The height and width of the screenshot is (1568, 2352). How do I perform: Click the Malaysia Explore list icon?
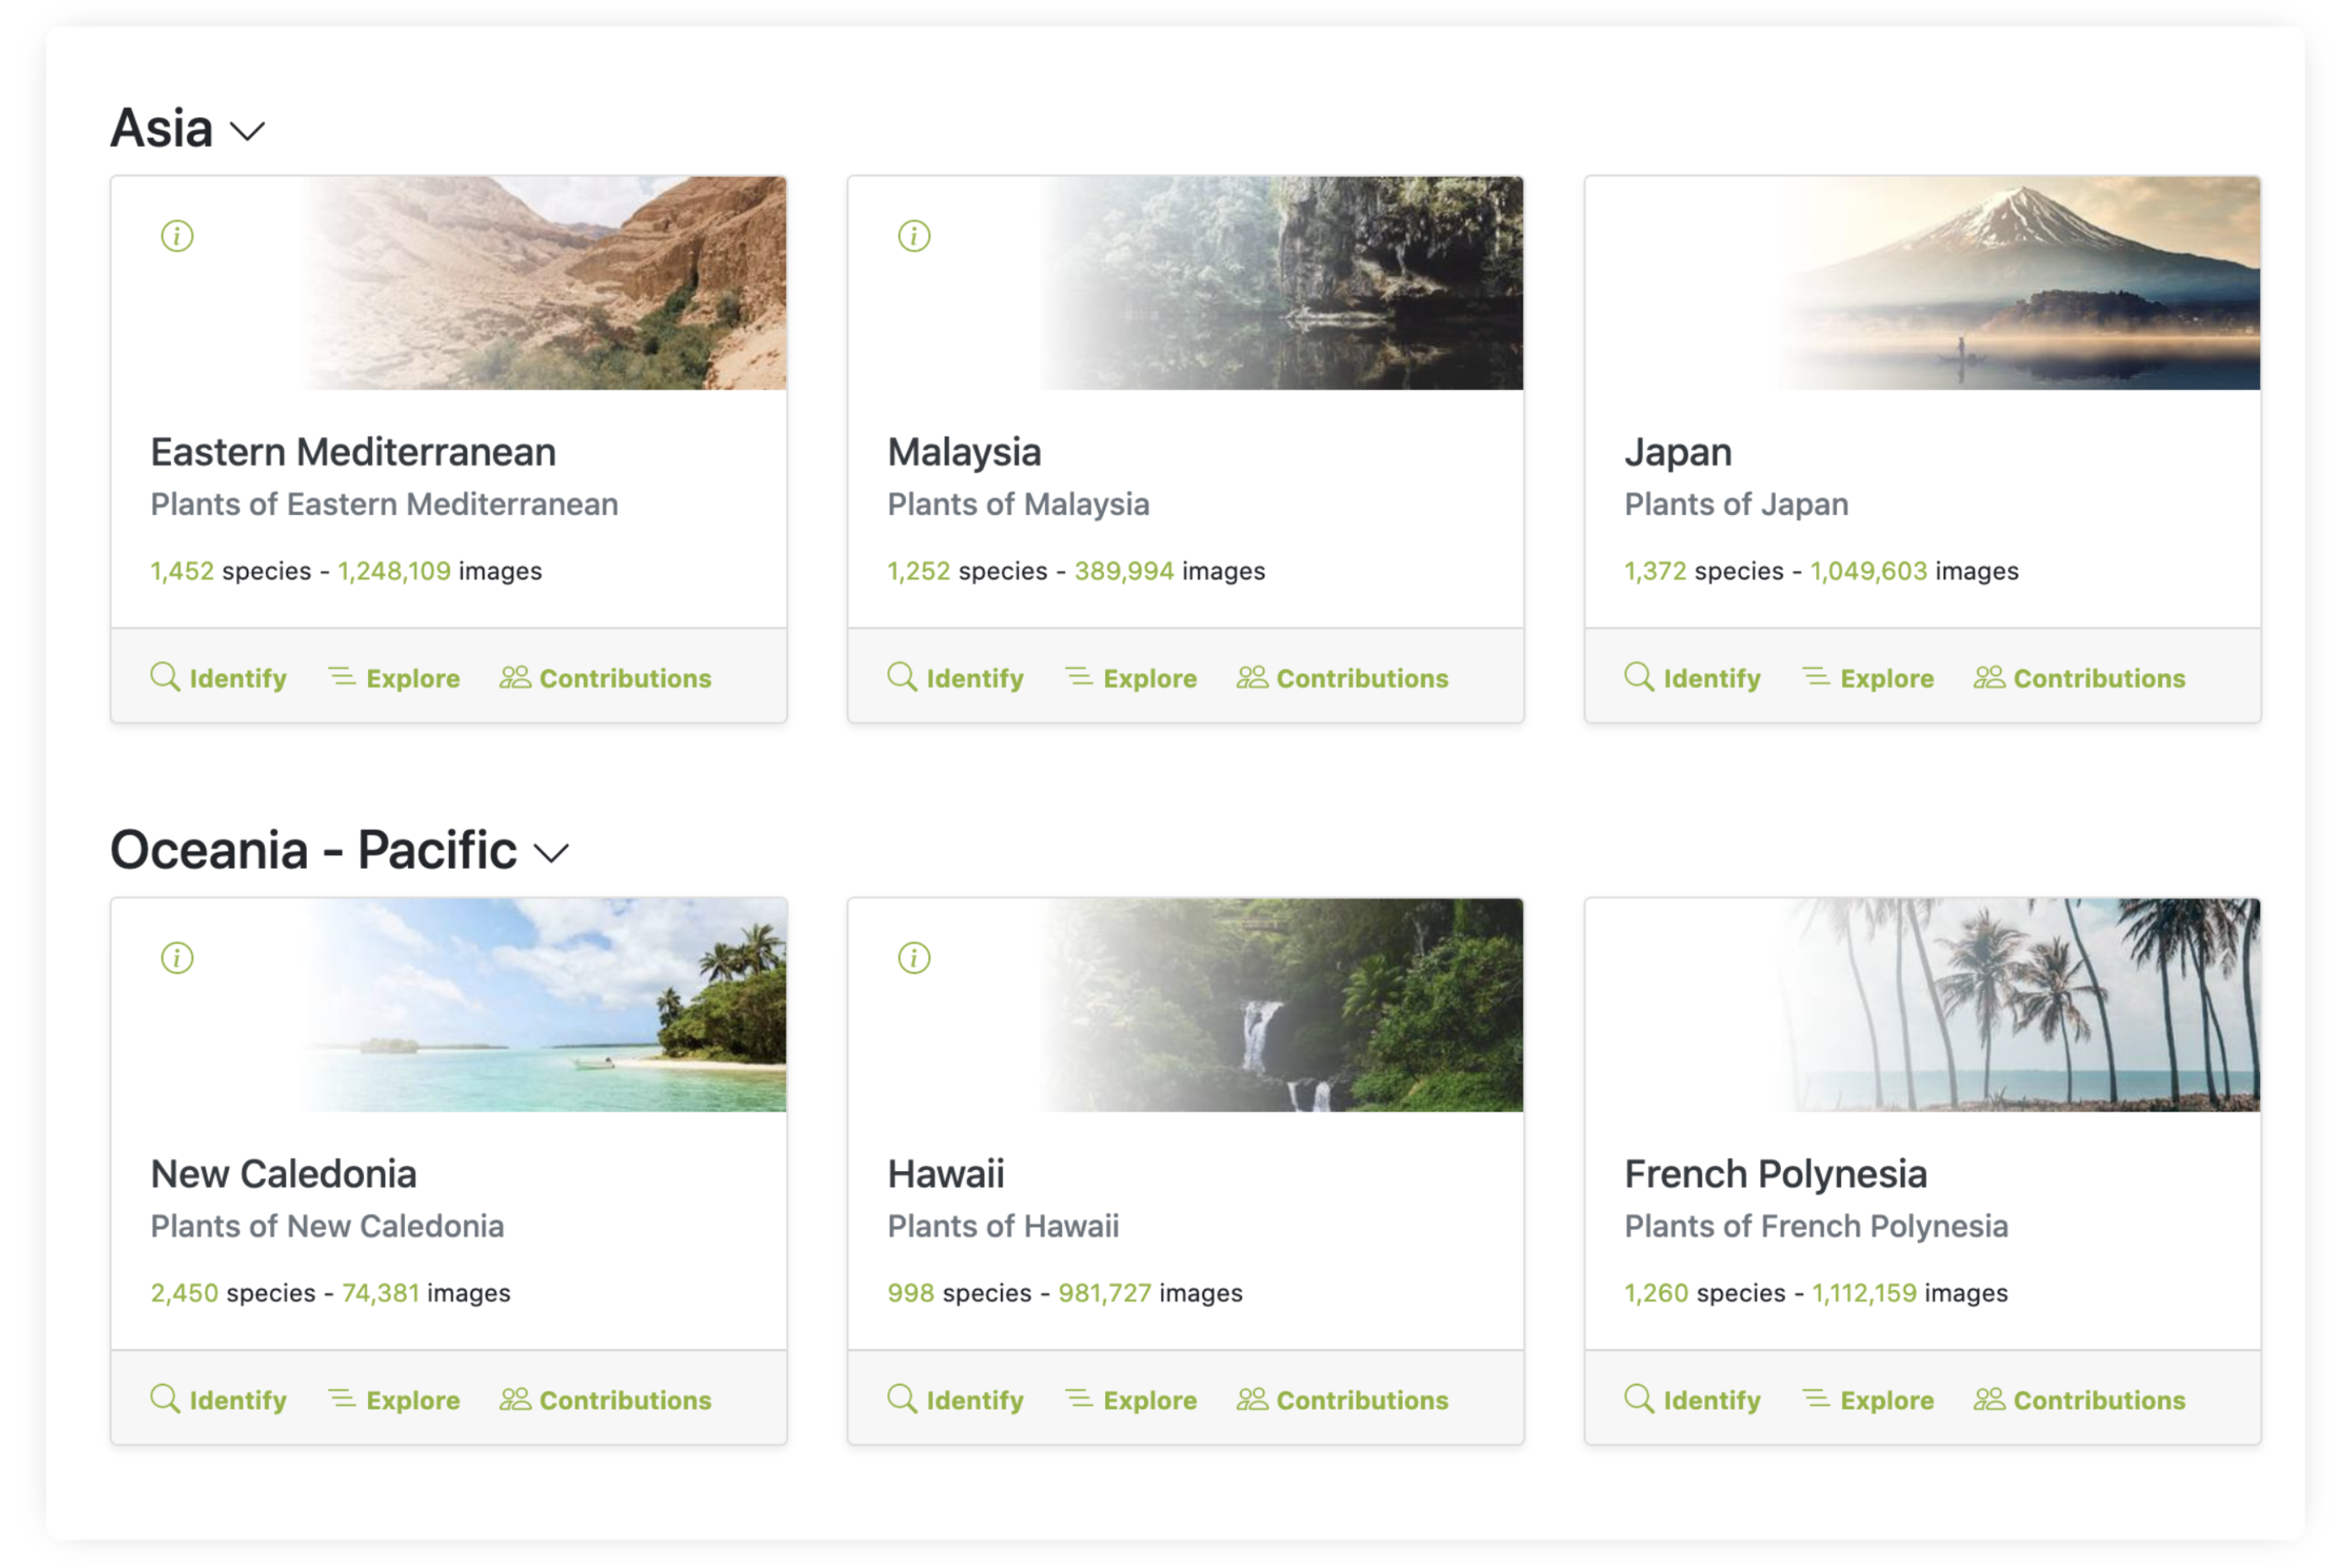1079,678
